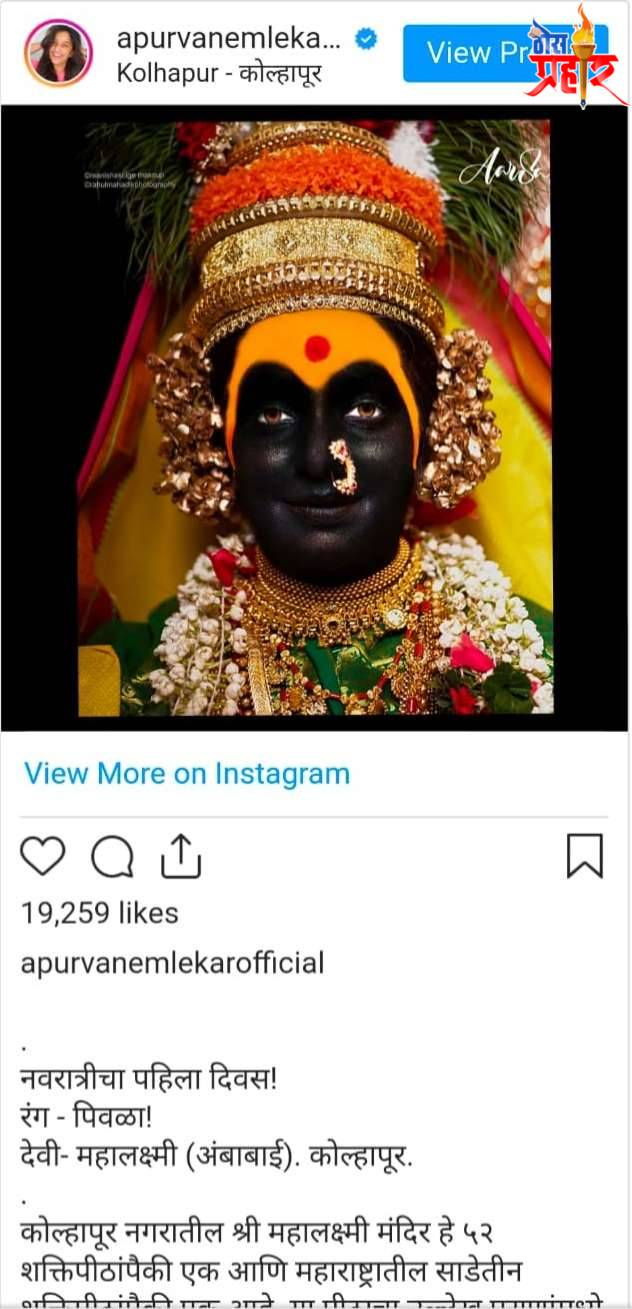Share the post using the share arrow icon
The height and width of the screenshot is (1309, 632).
click(x=181, y=854)
